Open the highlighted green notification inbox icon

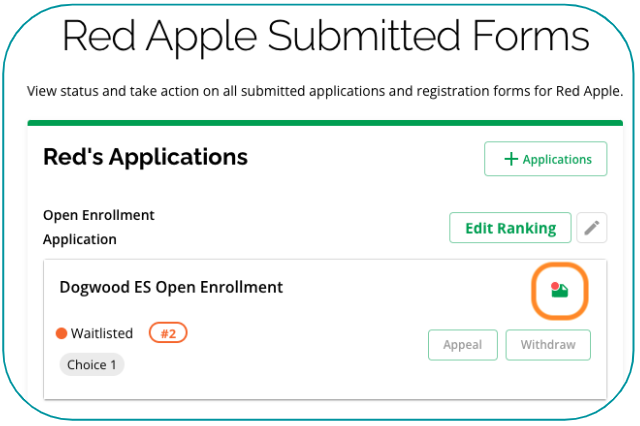pos(560,291)
